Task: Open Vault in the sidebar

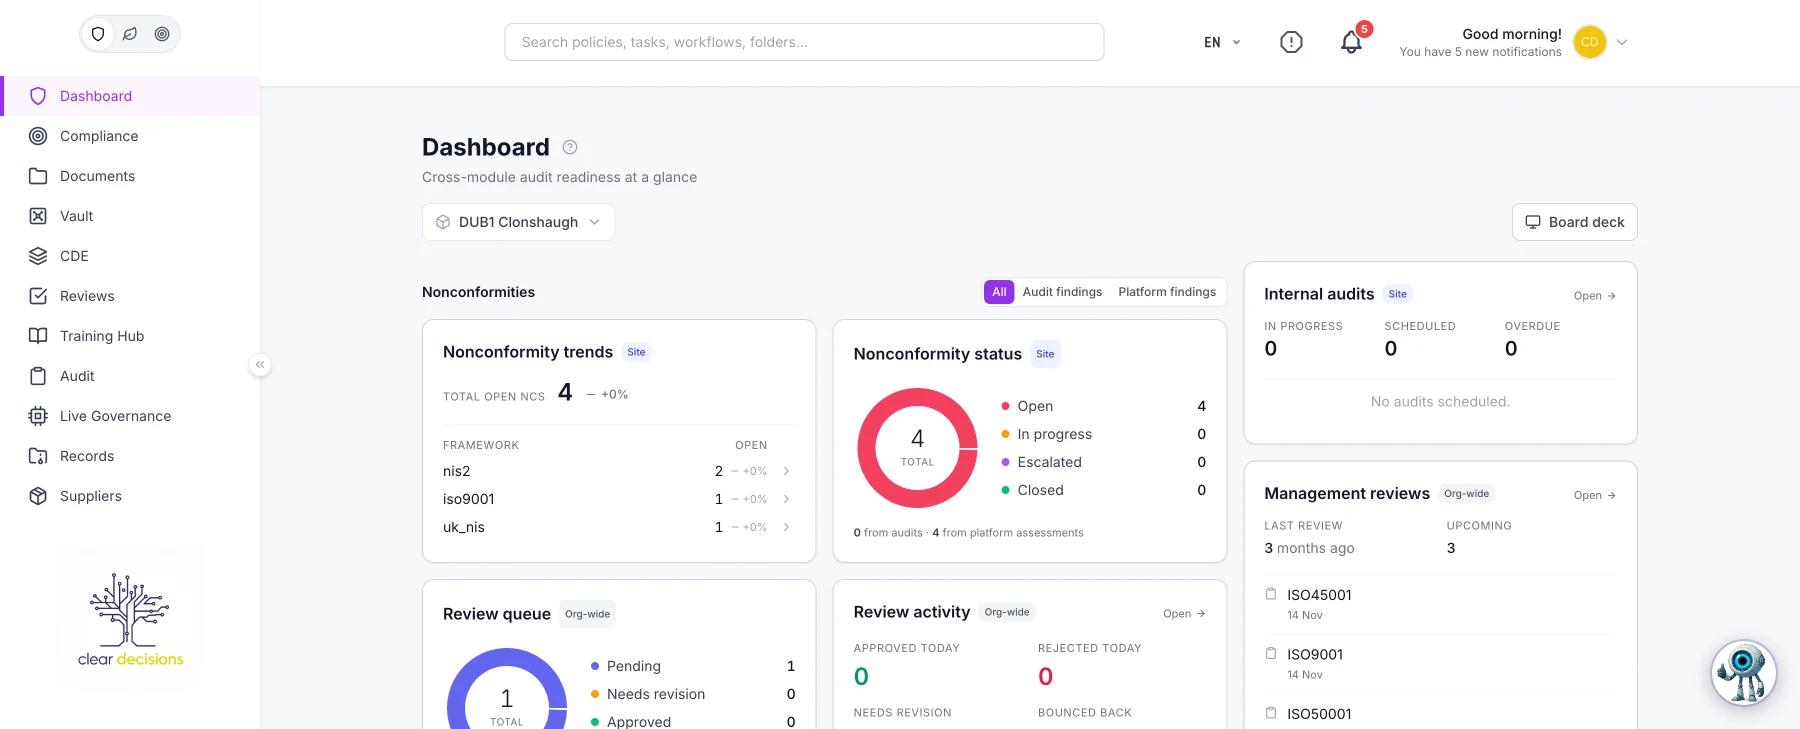Action: (130, 216)
